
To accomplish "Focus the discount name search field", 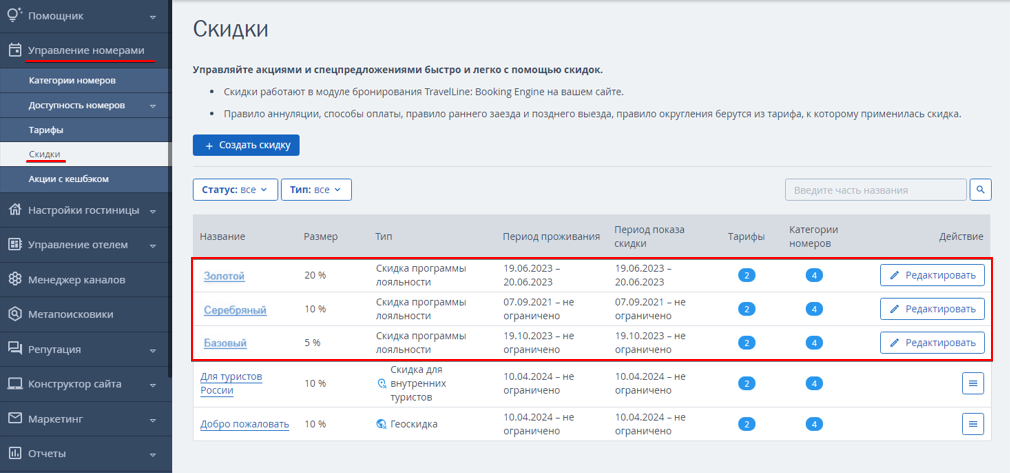I will point(875,190).
